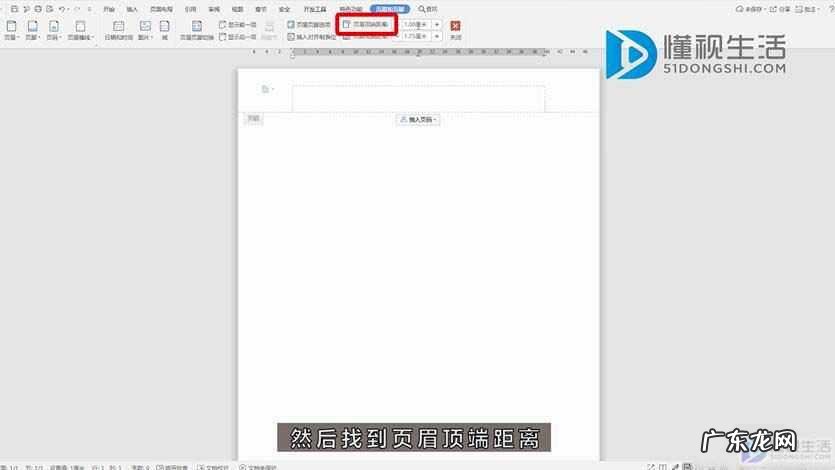Open dropdown beside header top distance field

click(x=437, y=24)
